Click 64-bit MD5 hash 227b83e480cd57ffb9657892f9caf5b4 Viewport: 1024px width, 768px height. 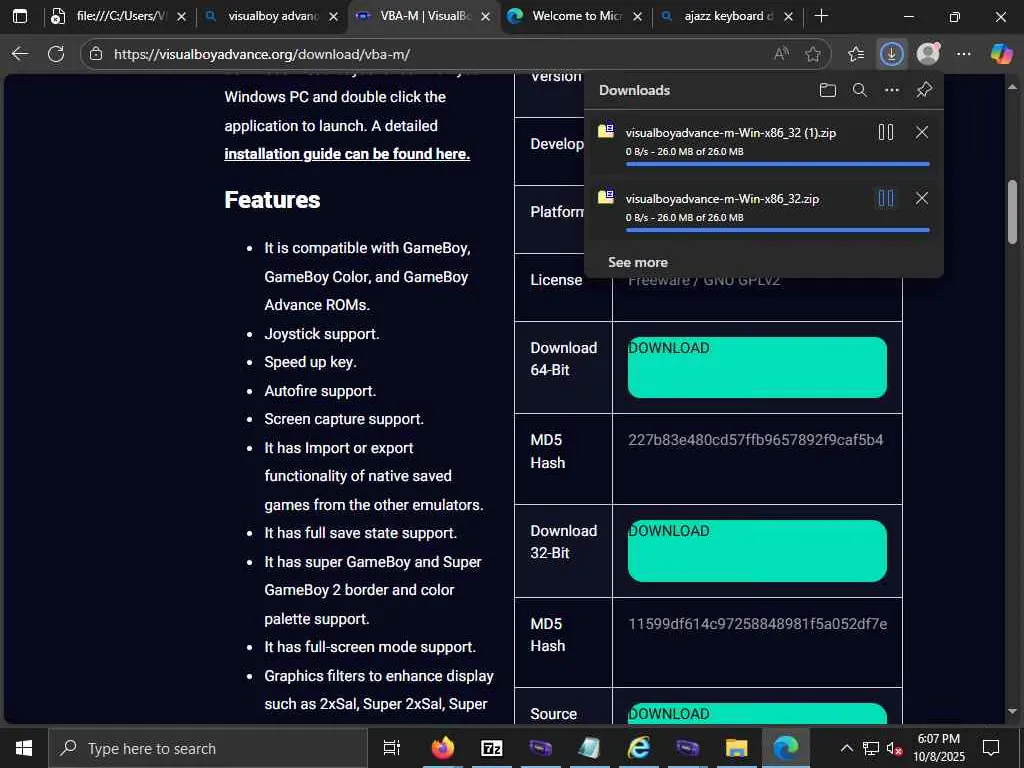point(756,440)
